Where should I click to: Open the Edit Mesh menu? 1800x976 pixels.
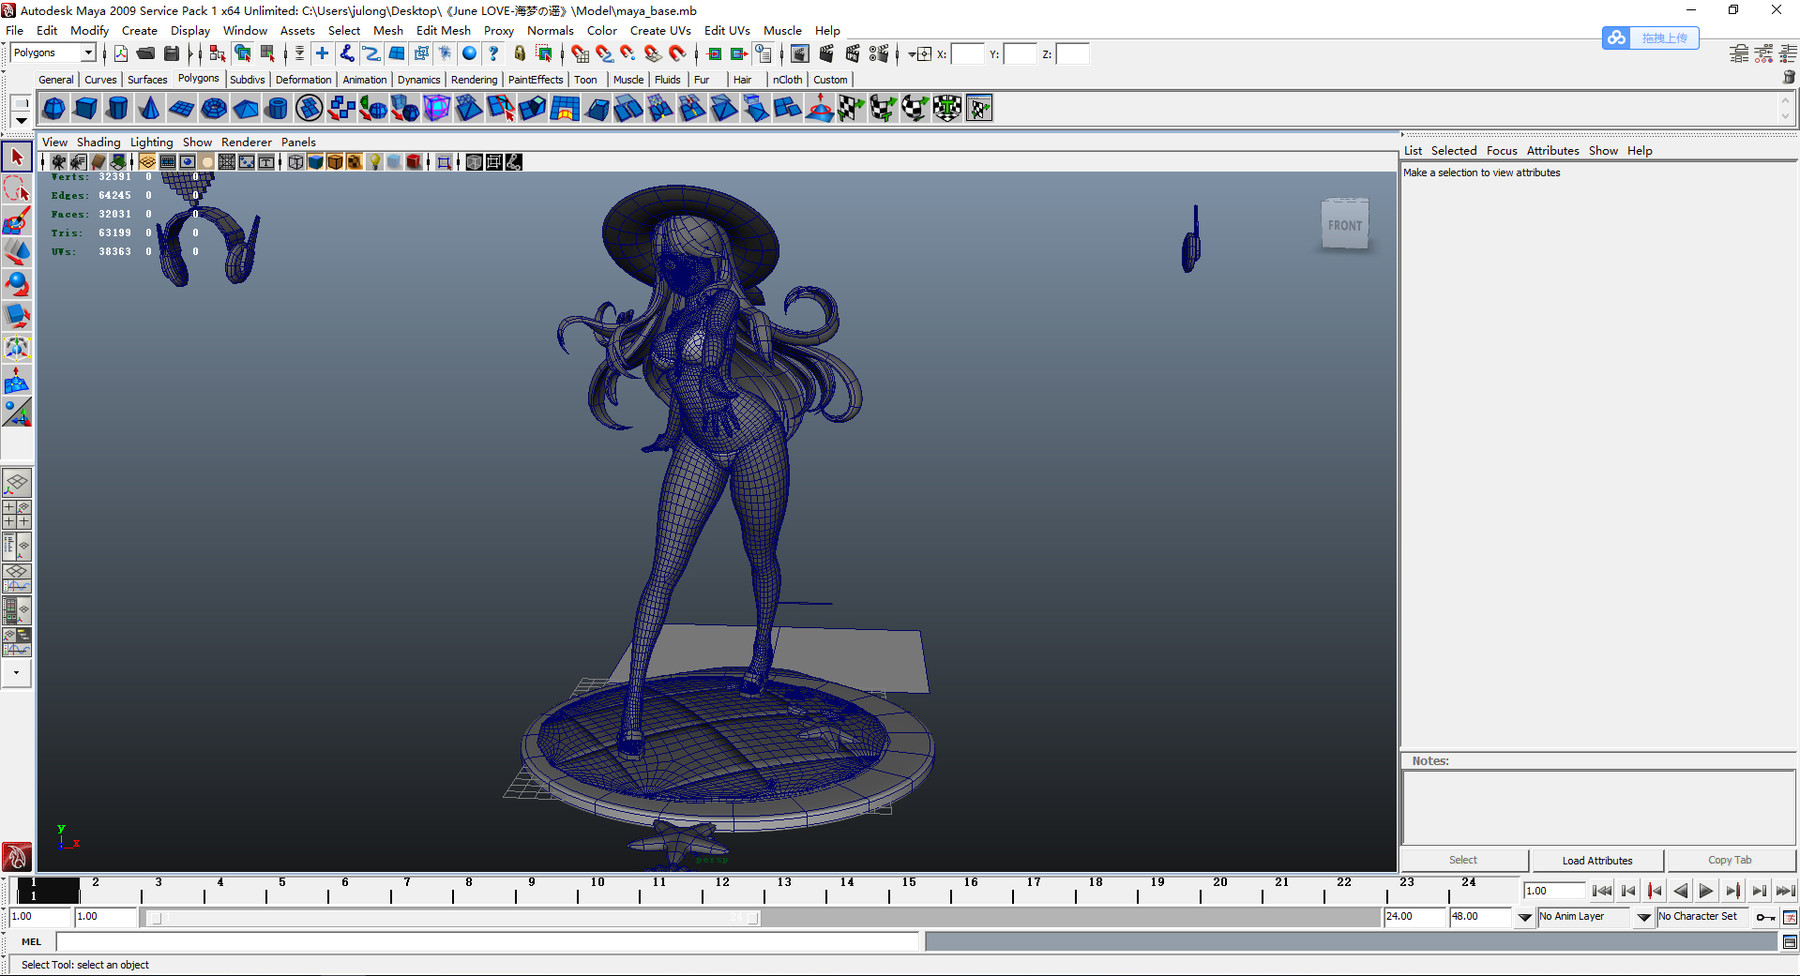tap(443, 30)
